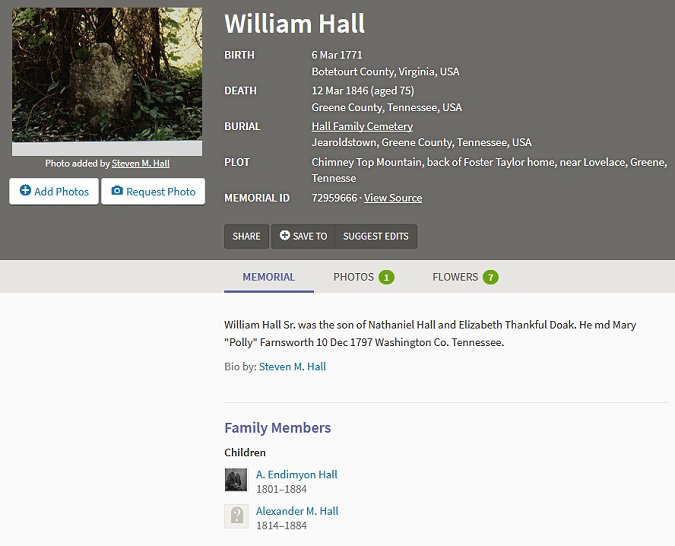Image resolution: width=675 pixels, height=546 pixels.
Task: Click the View Source link
Action: coord(393,198)
